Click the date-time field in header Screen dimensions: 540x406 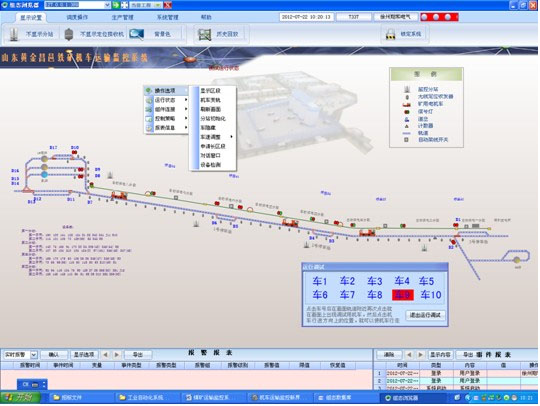[306, 17]
